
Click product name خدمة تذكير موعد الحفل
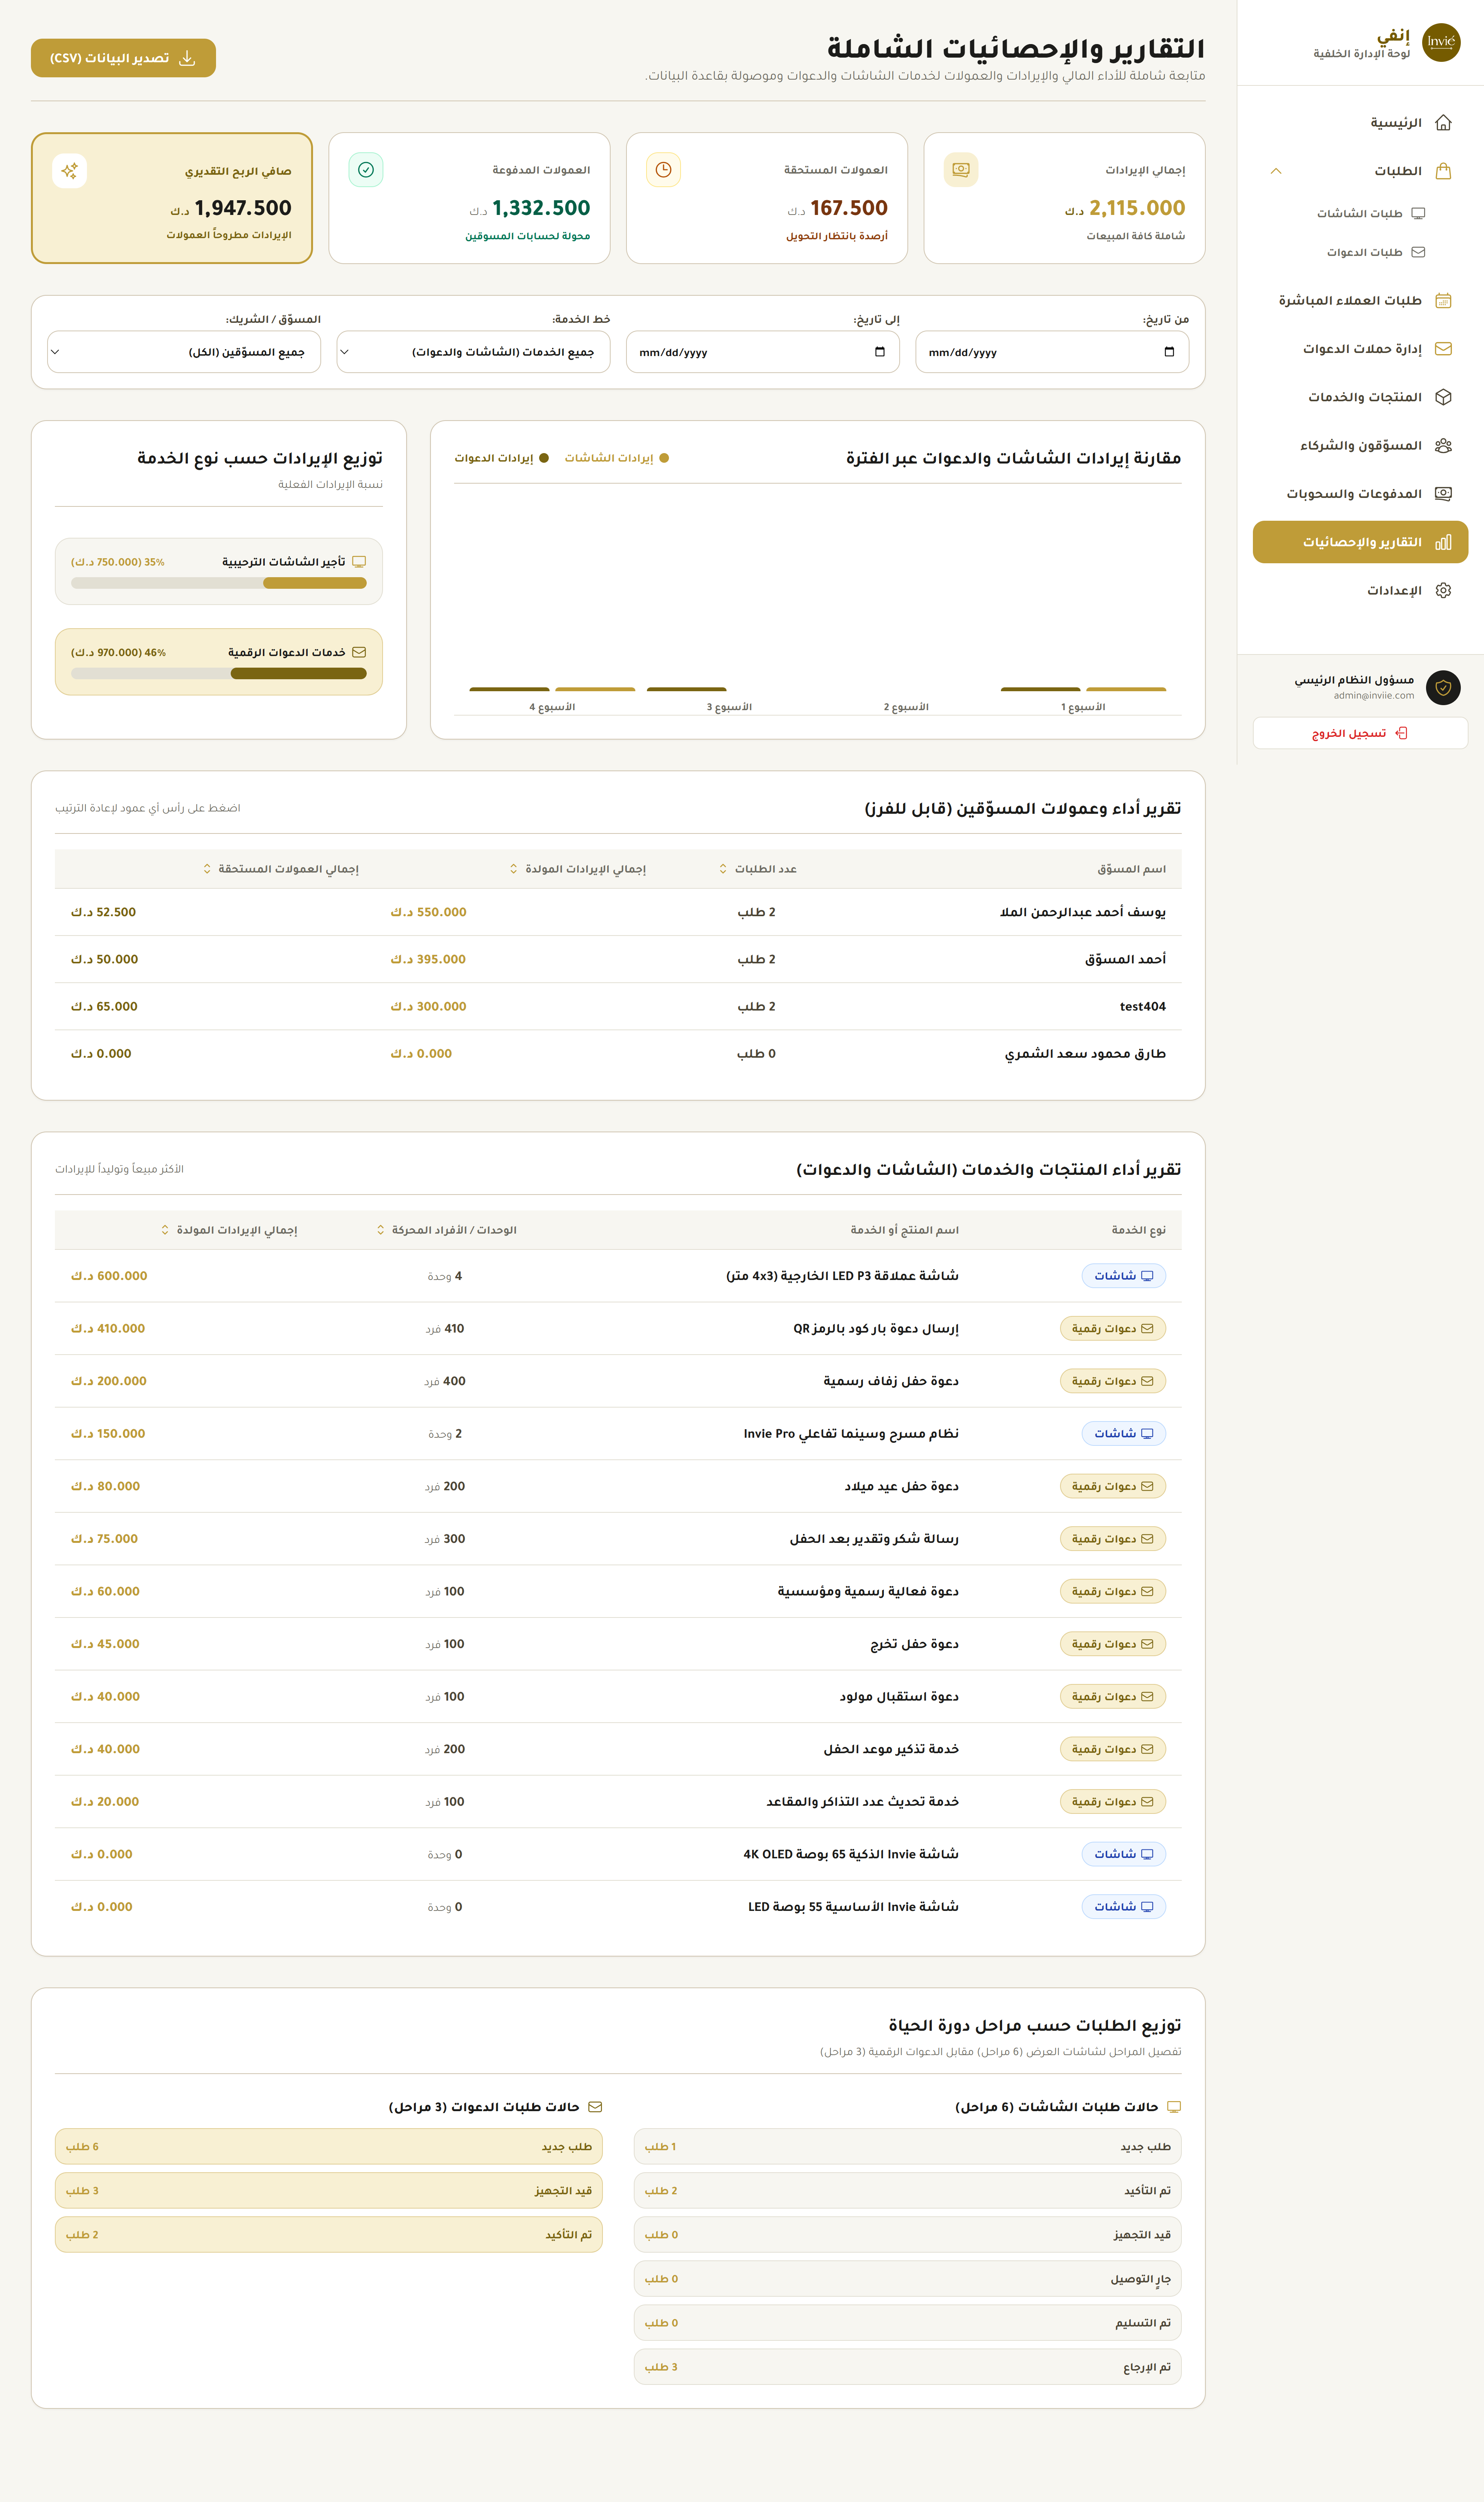point(891,1749)
